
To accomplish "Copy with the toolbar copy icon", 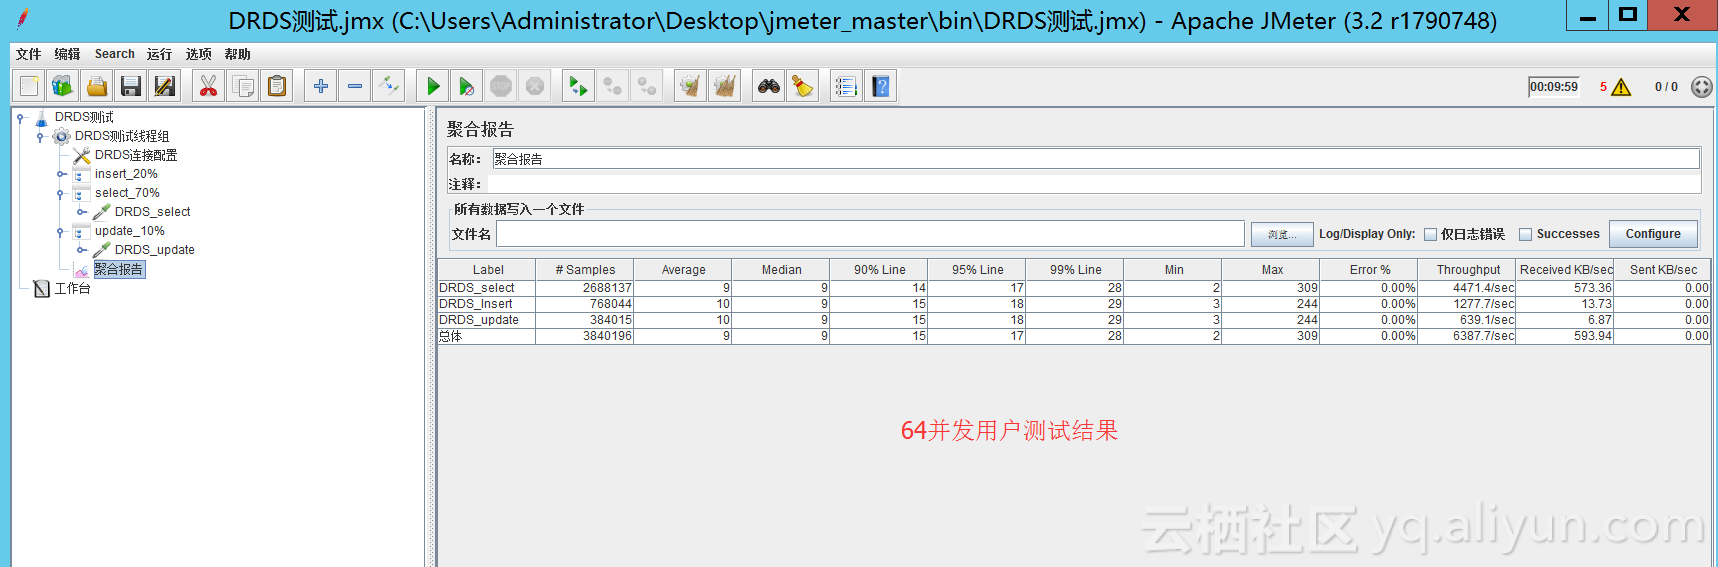I will 243,86.
